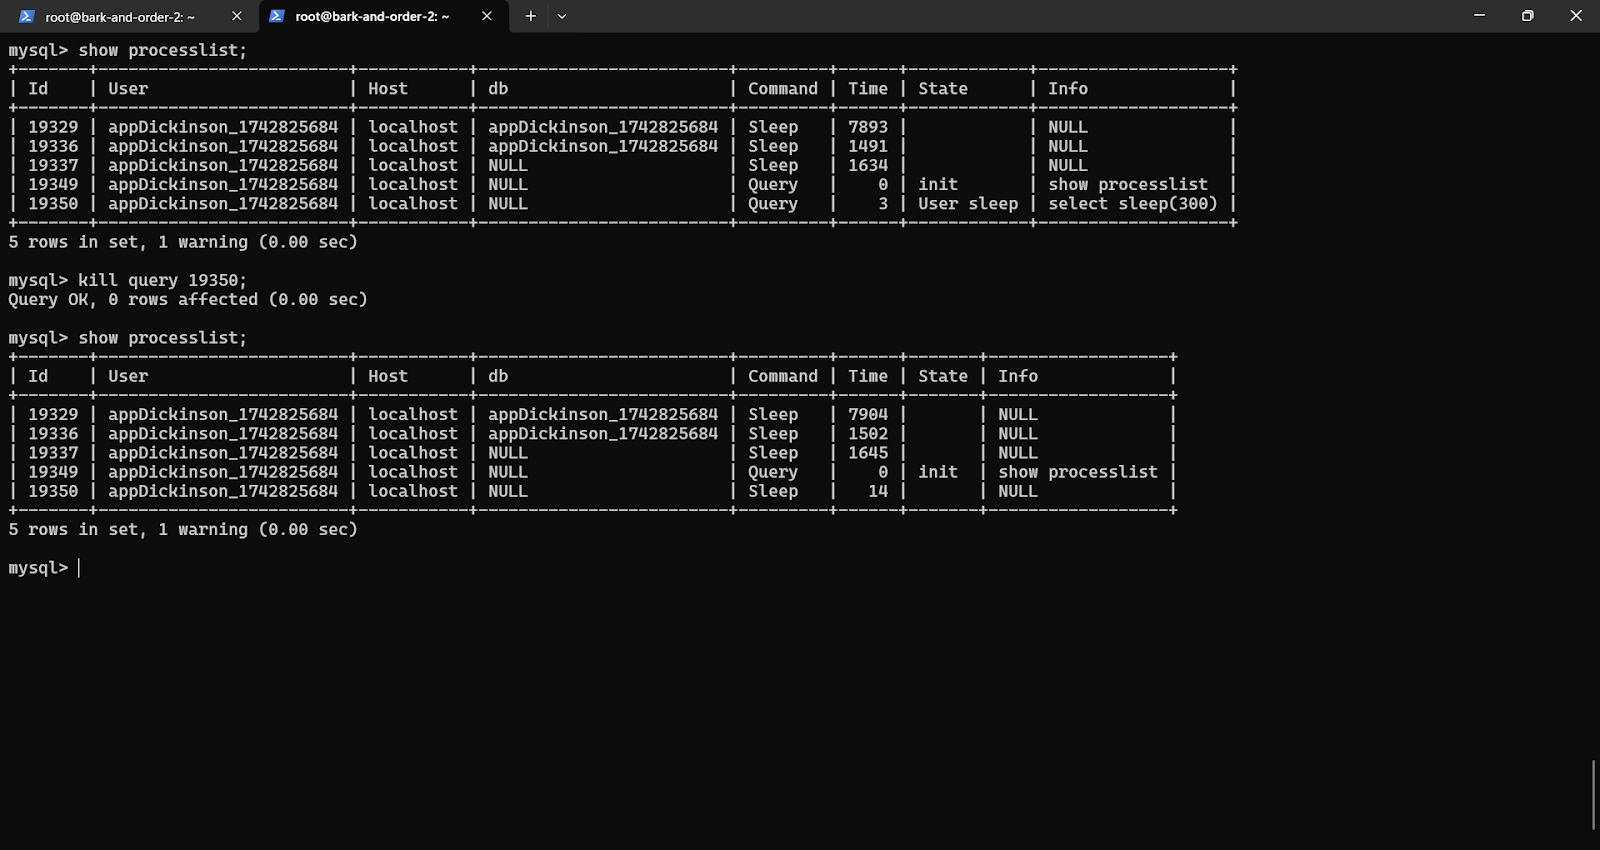1600x850 pixels.
Task: Switch to the first root@bark-and-order-2 tab
Action: click(120, 17)
